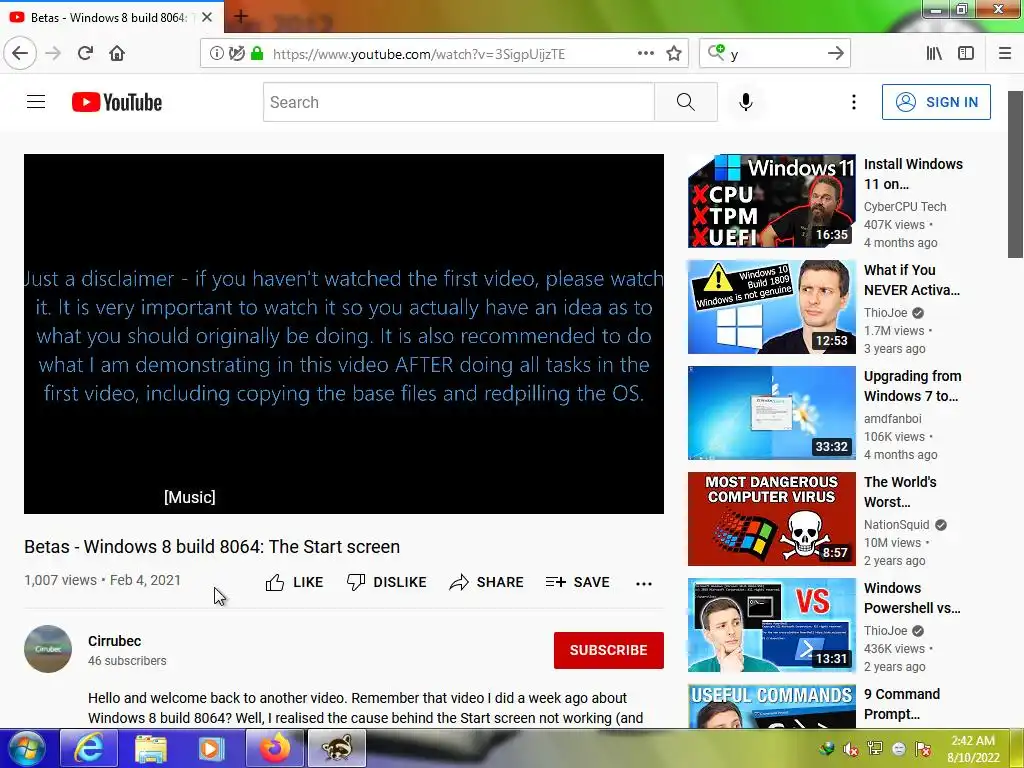Image resolution: width=1024 pixels, height=768 pixels.
Task: Open the Cirrubec channel avatar
Action: [48, 649]
